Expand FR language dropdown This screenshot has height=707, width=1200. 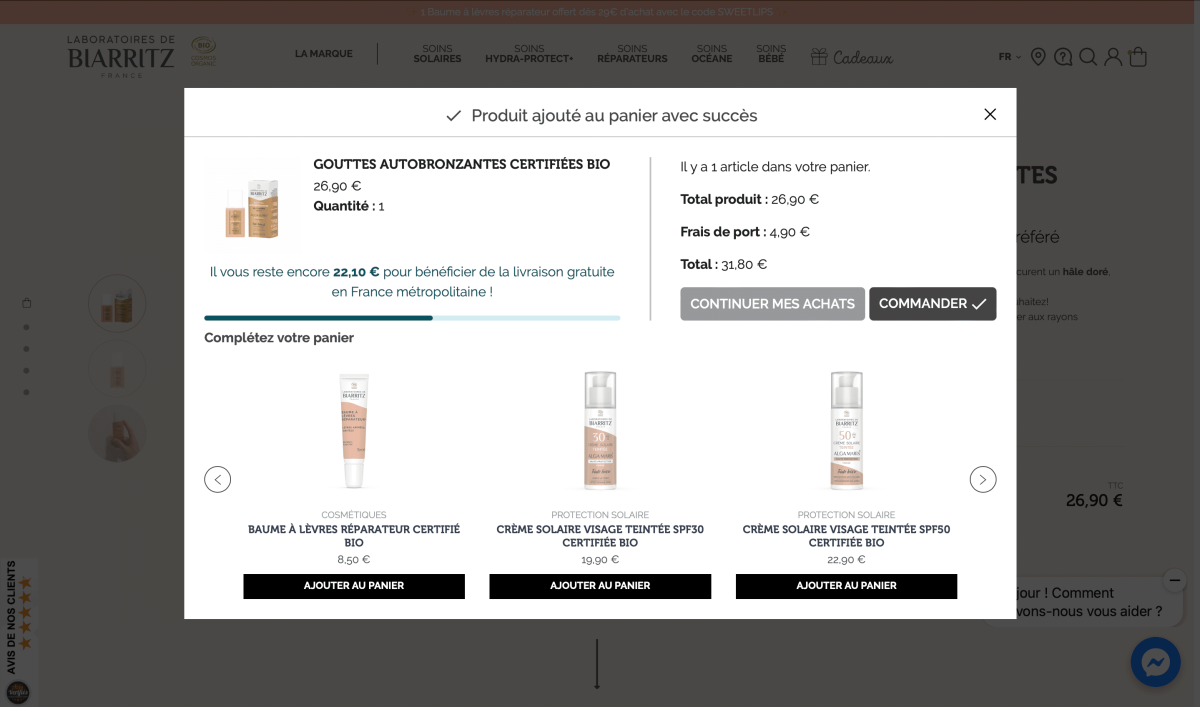(x=1010, y=57)
